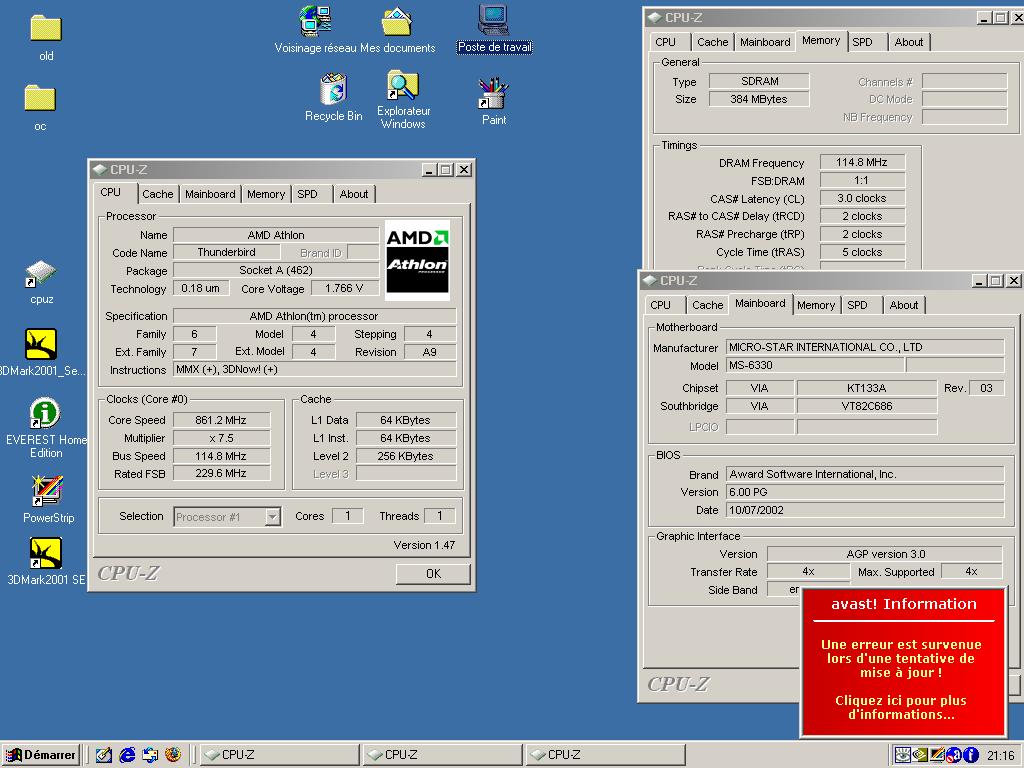1024x768 pixels.
Task: Open Mainboard tab in the CPU window
Action: click(210, 194)
